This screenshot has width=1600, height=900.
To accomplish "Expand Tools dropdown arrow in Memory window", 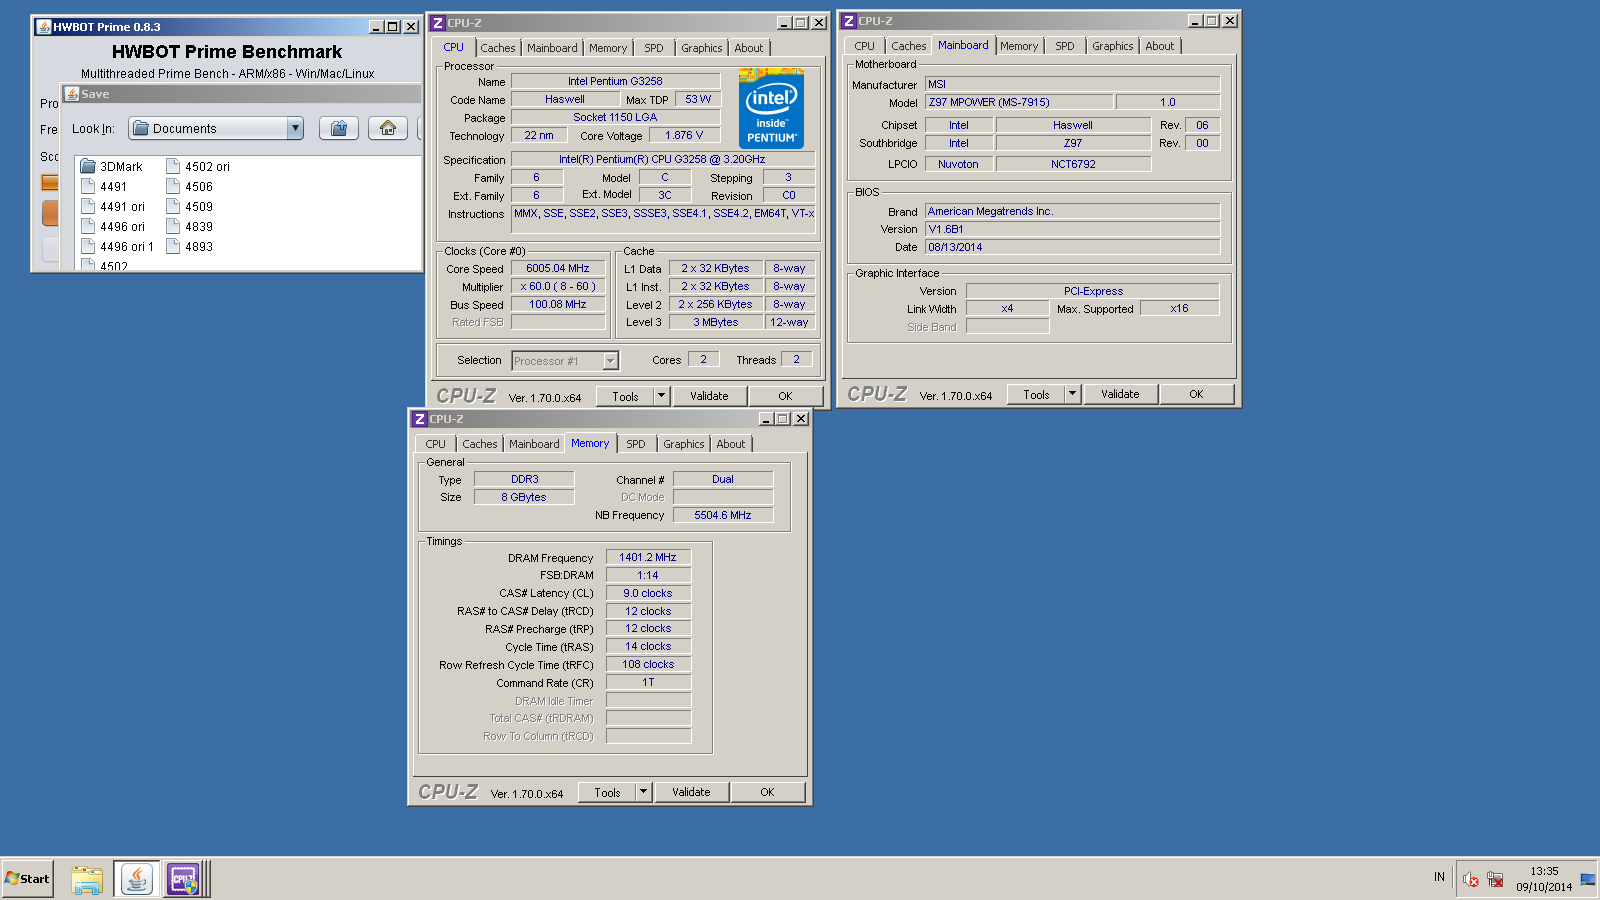I will 643,793.
